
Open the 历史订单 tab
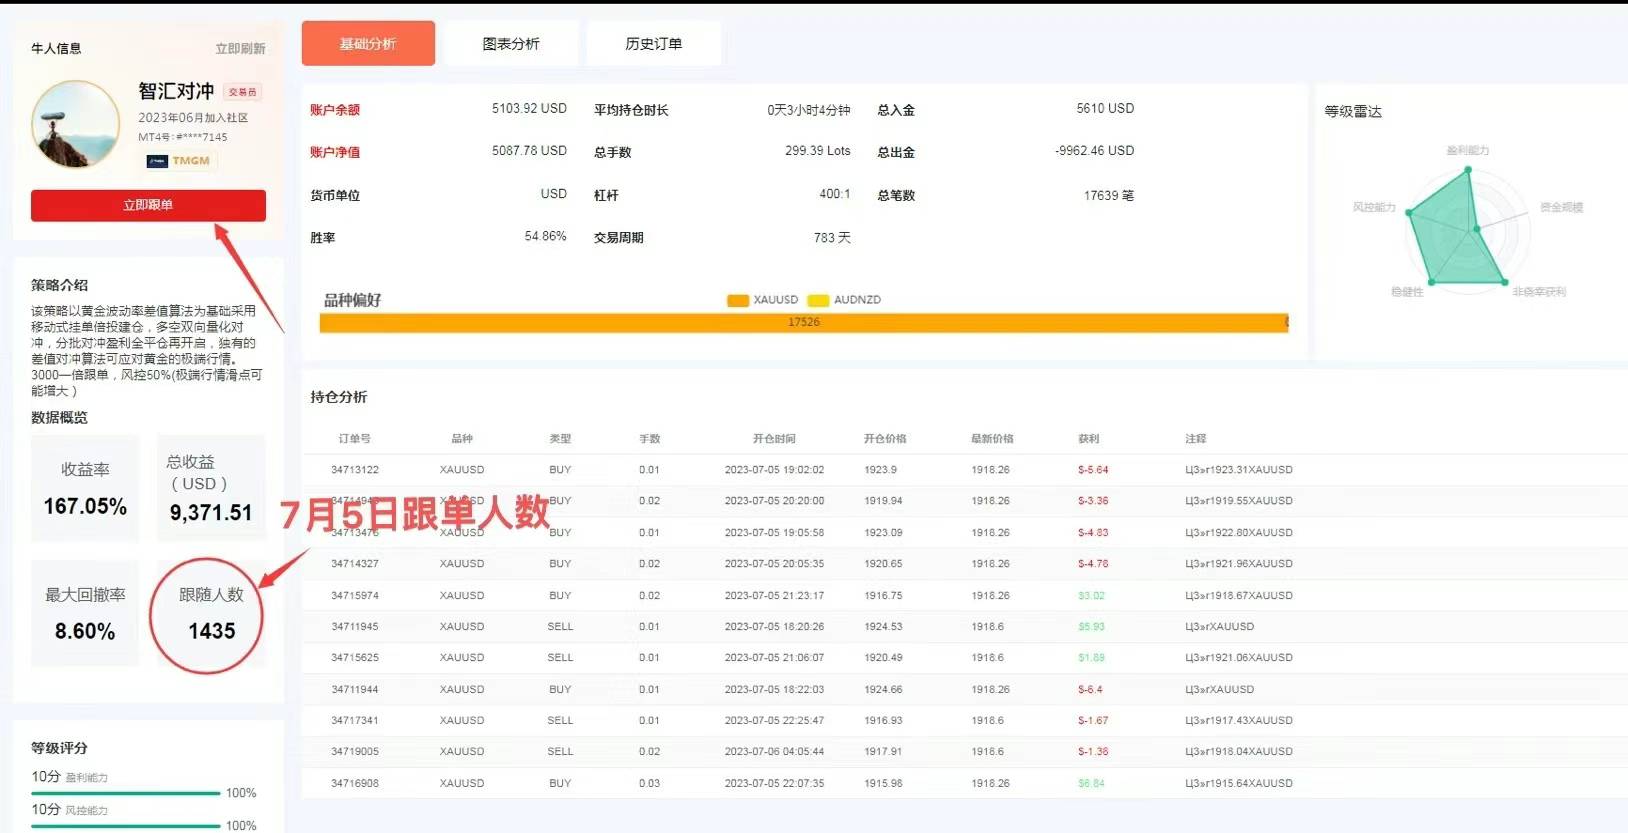pyautogui.click(x=654, y=43)
